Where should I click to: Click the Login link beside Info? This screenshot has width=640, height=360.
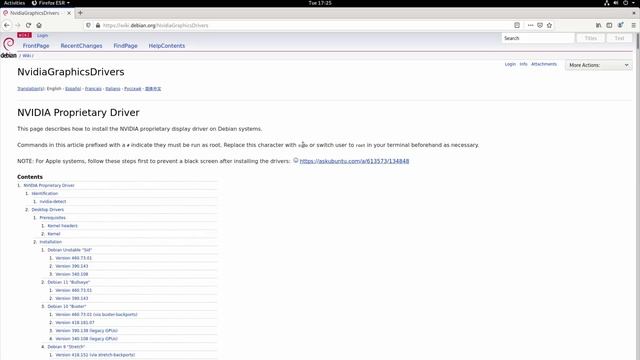[510, 64]
